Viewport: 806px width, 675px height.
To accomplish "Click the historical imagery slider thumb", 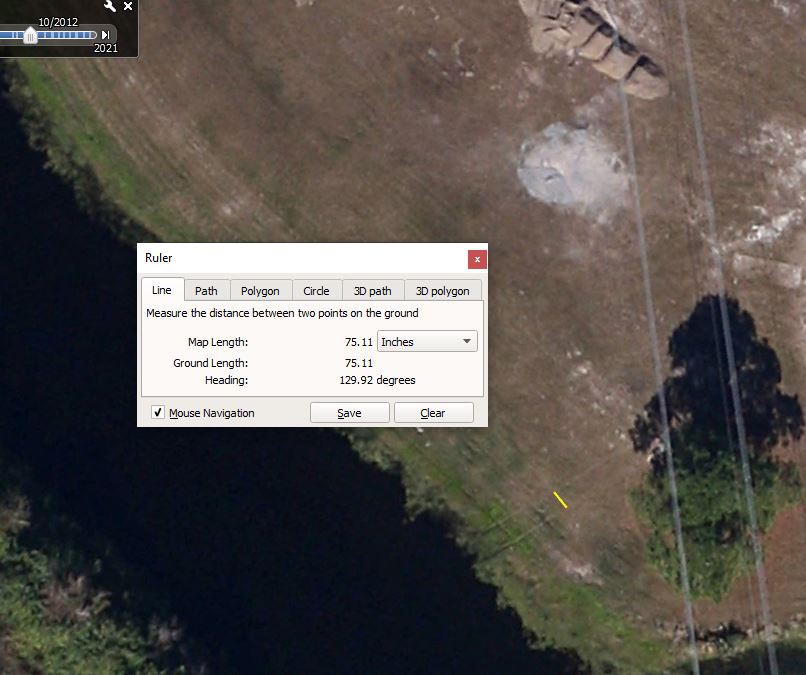I will pyautogui.click(x=30, y=35).
